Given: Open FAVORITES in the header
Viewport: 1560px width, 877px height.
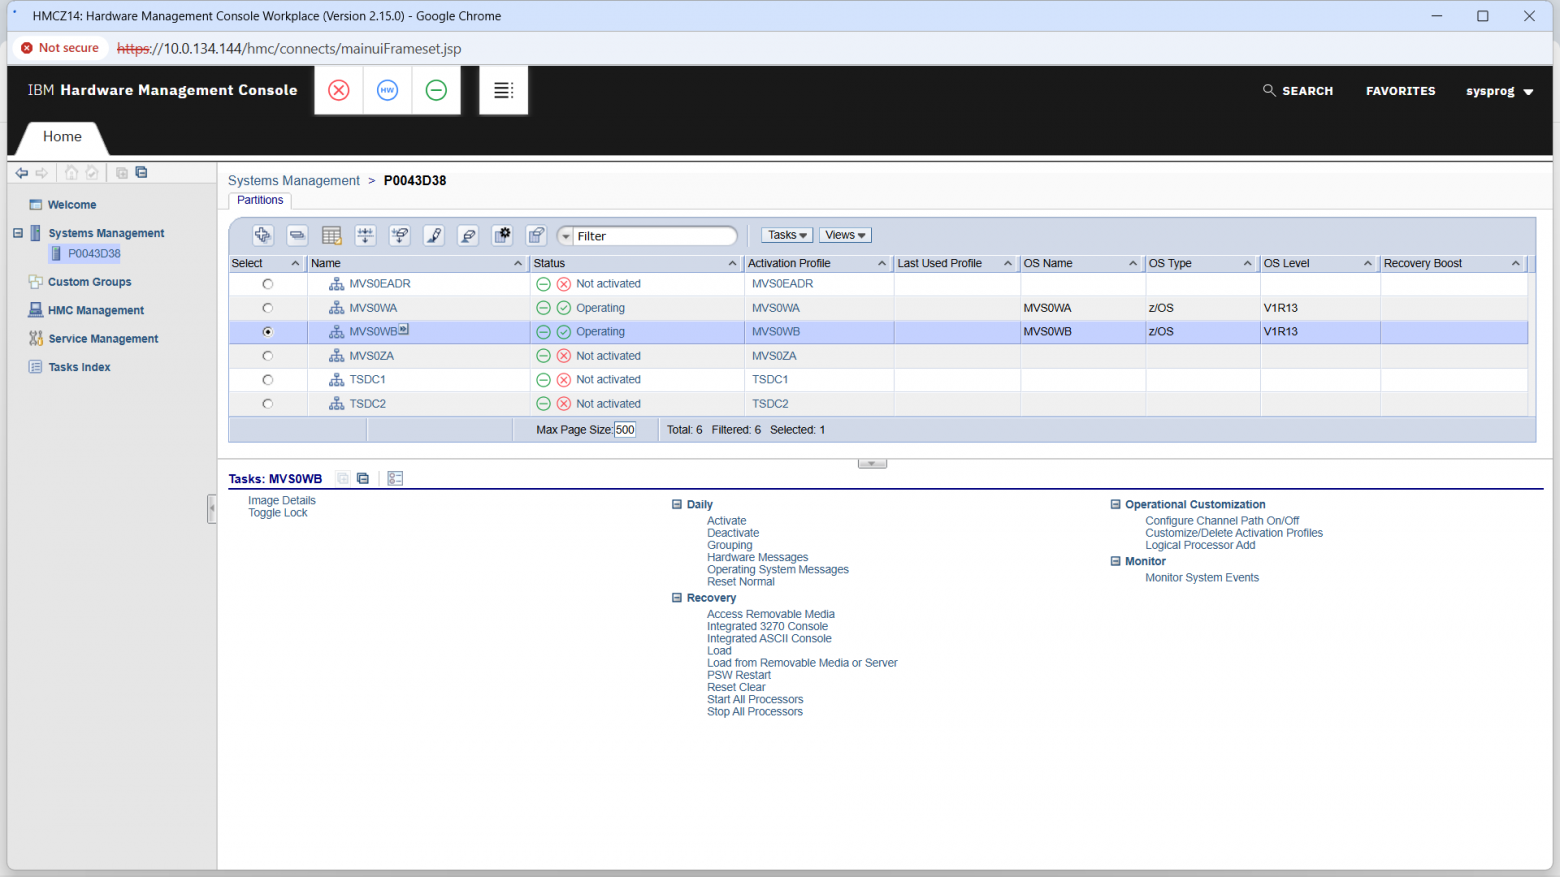Looking at the screenshot, I should [1400, 91].
